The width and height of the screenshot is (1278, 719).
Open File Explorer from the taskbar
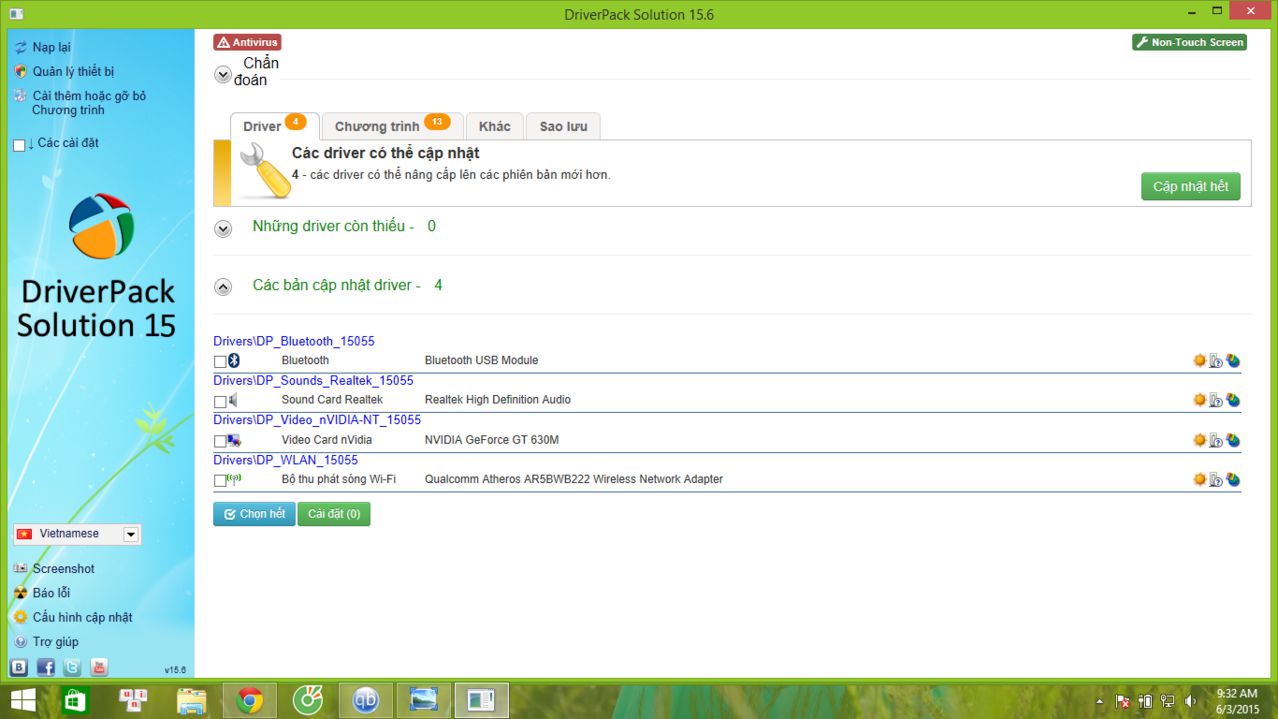click(191, 700)
